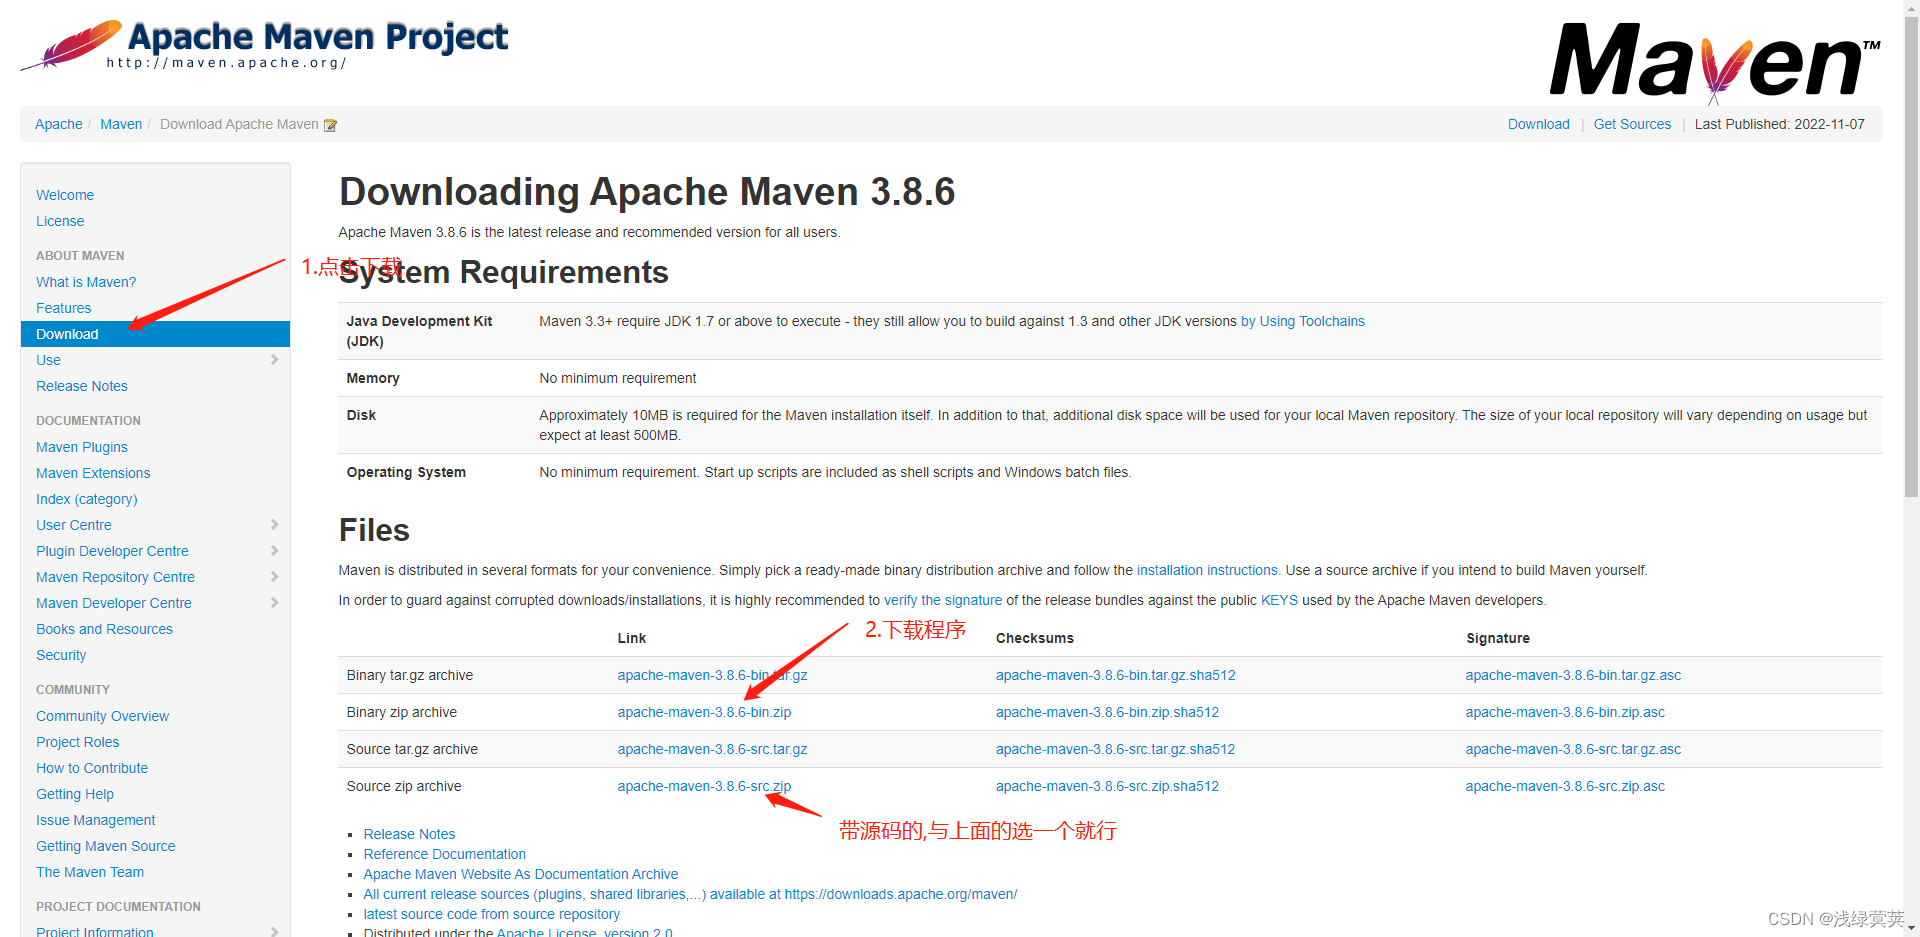Open Reference Documentation link
The height and width of the screenshot is (937, 1920).
[444, 854]
